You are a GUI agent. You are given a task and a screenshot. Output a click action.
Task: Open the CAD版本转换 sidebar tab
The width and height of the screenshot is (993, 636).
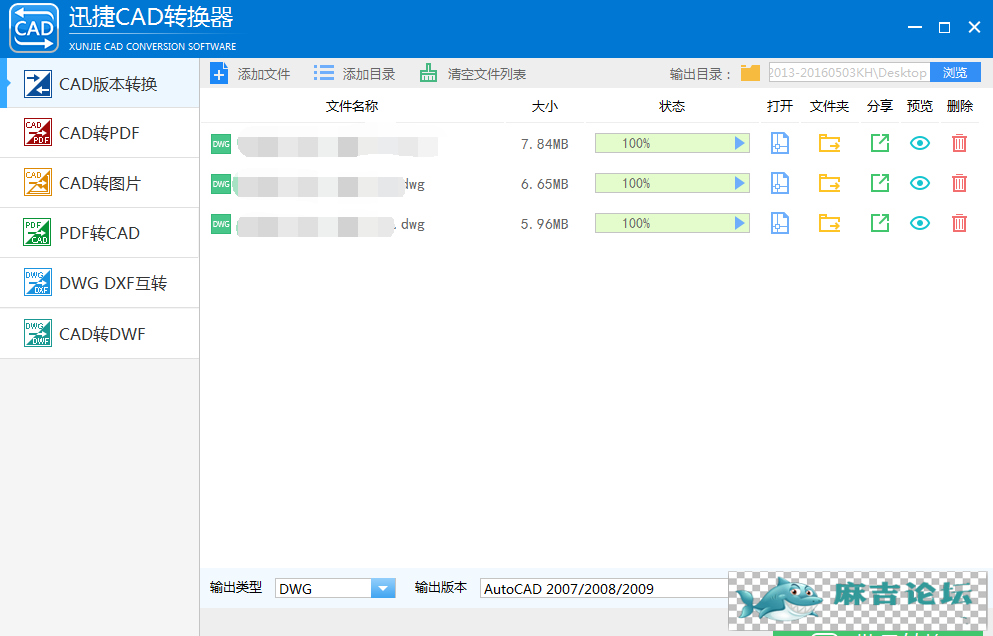point(99,84)
